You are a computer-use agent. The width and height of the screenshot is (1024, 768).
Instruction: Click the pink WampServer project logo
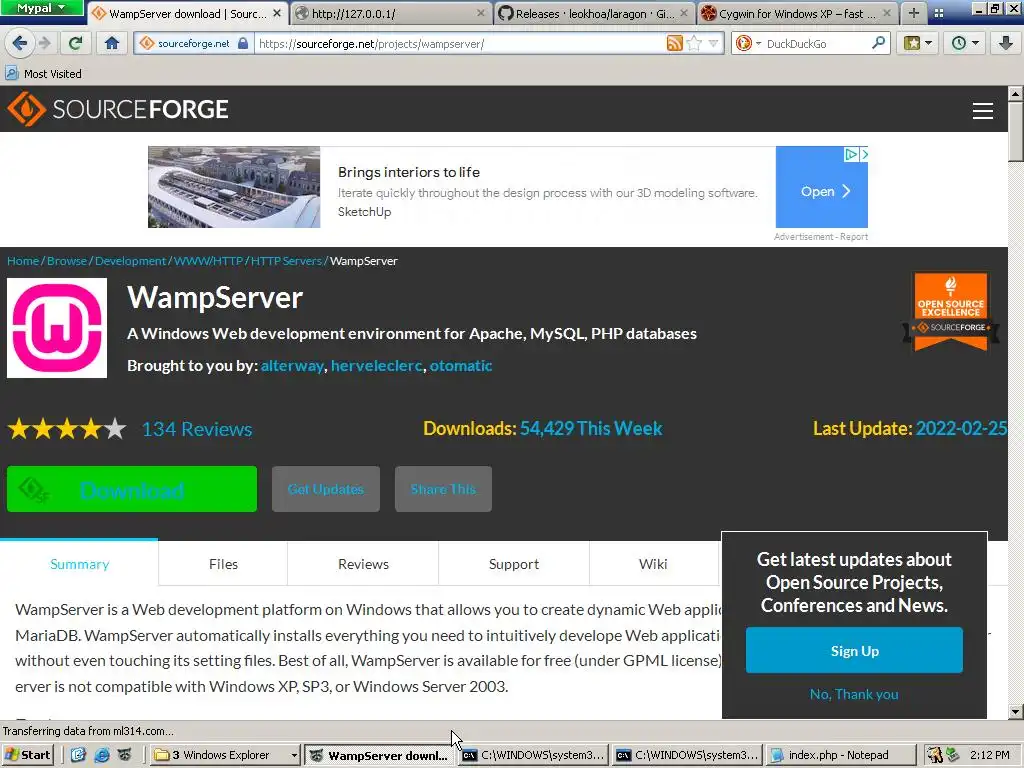[x=57, y=328]
